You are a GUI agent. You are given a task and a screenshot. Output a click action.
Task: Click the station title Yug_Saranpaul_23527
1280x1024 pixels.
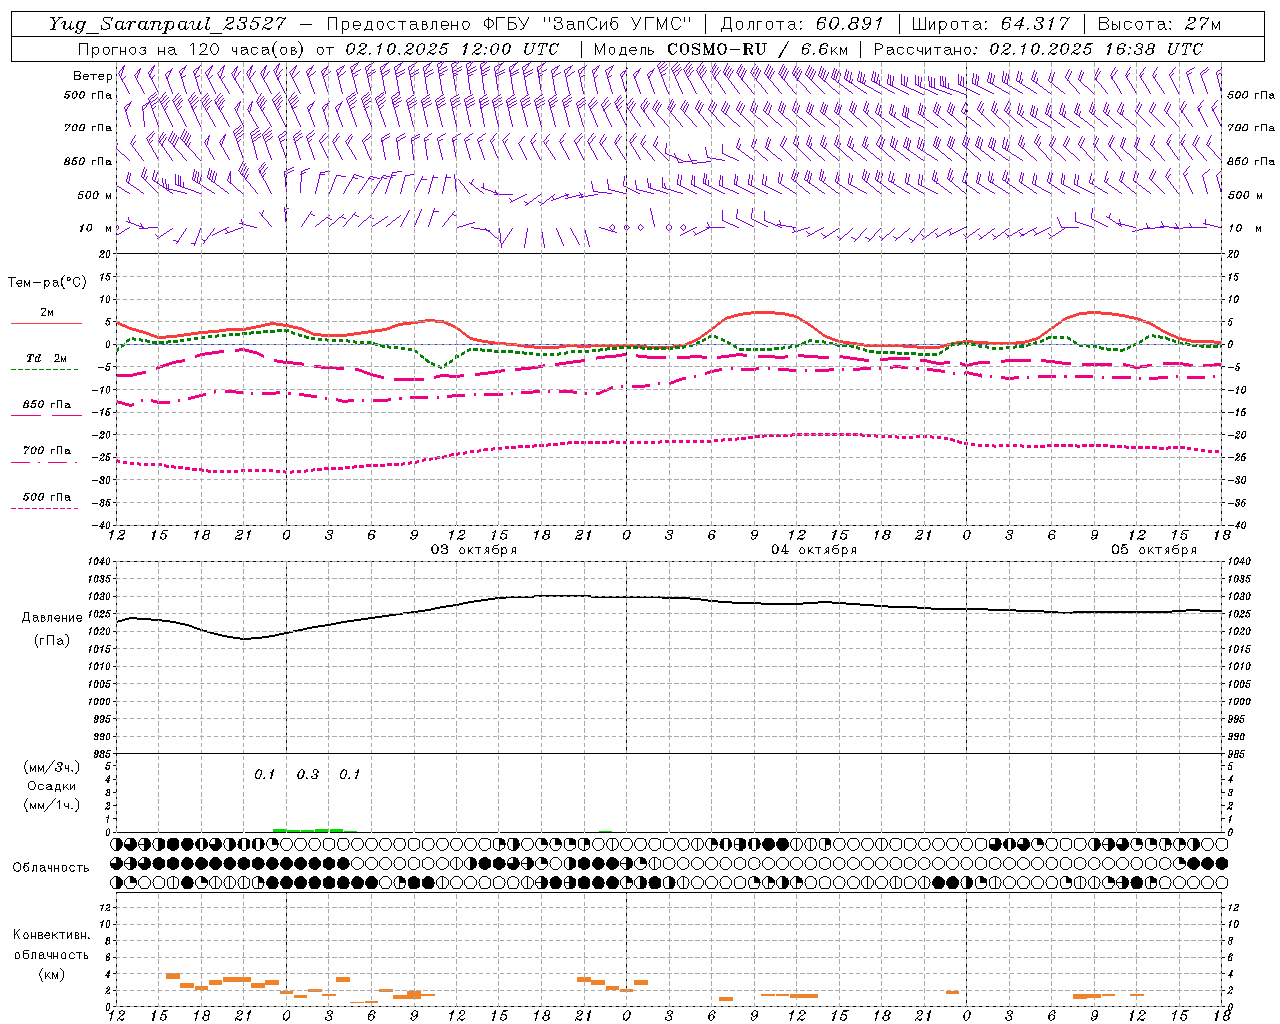click(167, 24)
